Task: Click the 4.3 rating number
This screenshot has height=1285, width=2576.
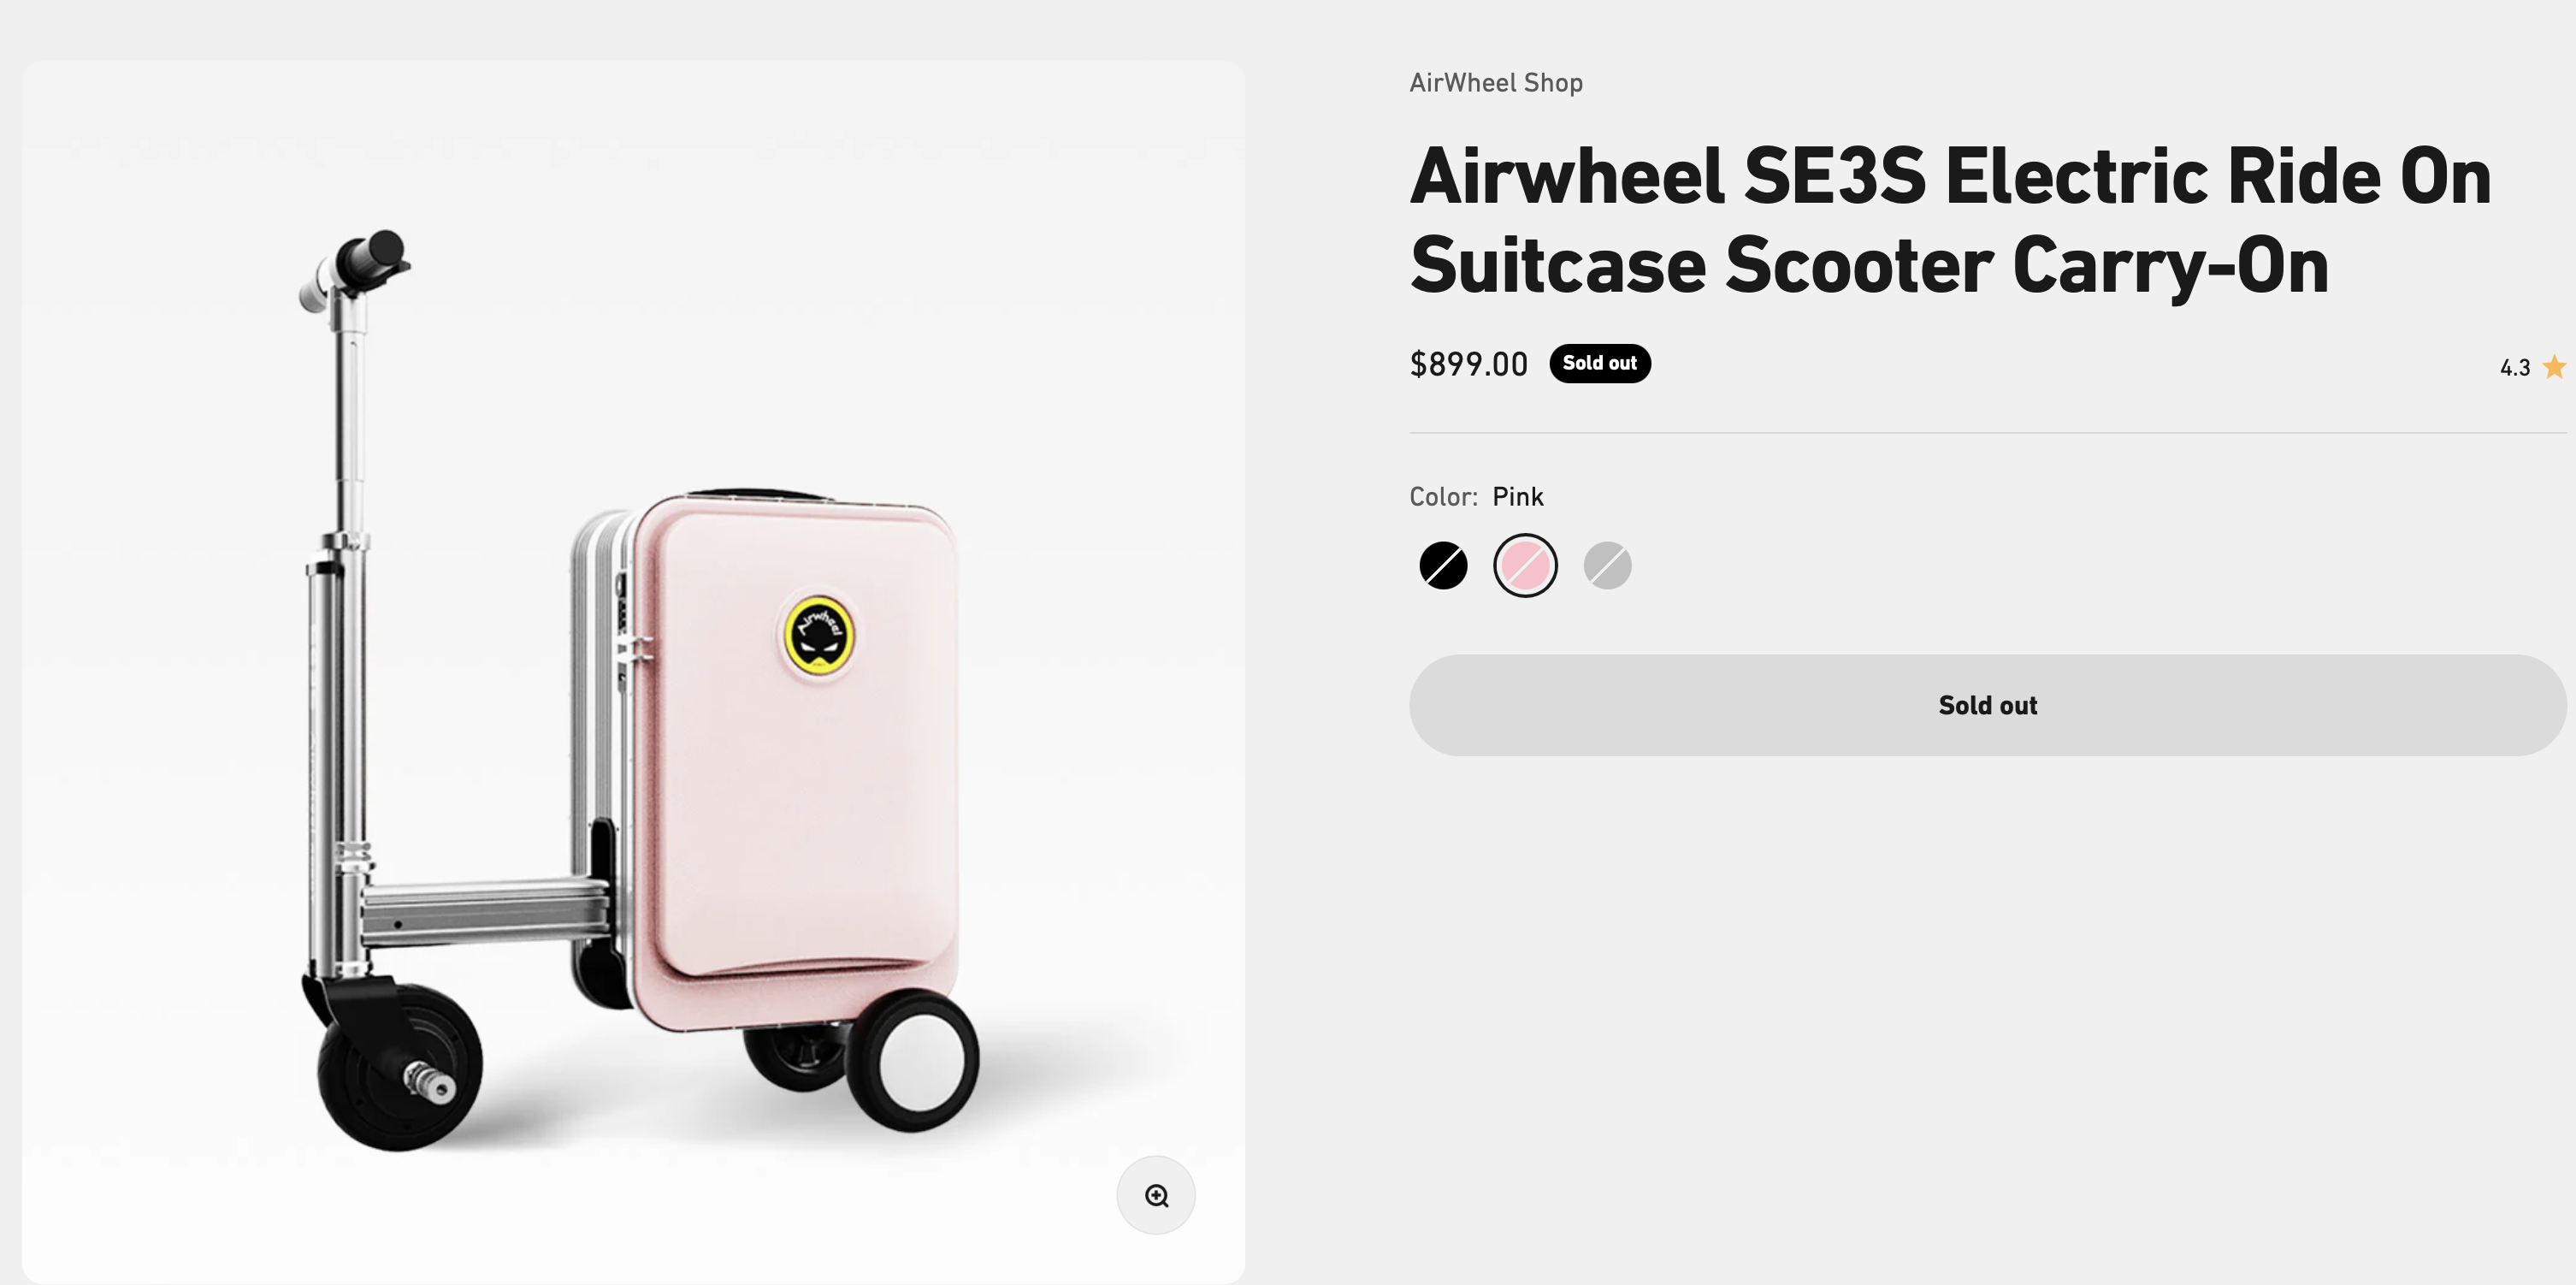Action: pos(2514,368)
